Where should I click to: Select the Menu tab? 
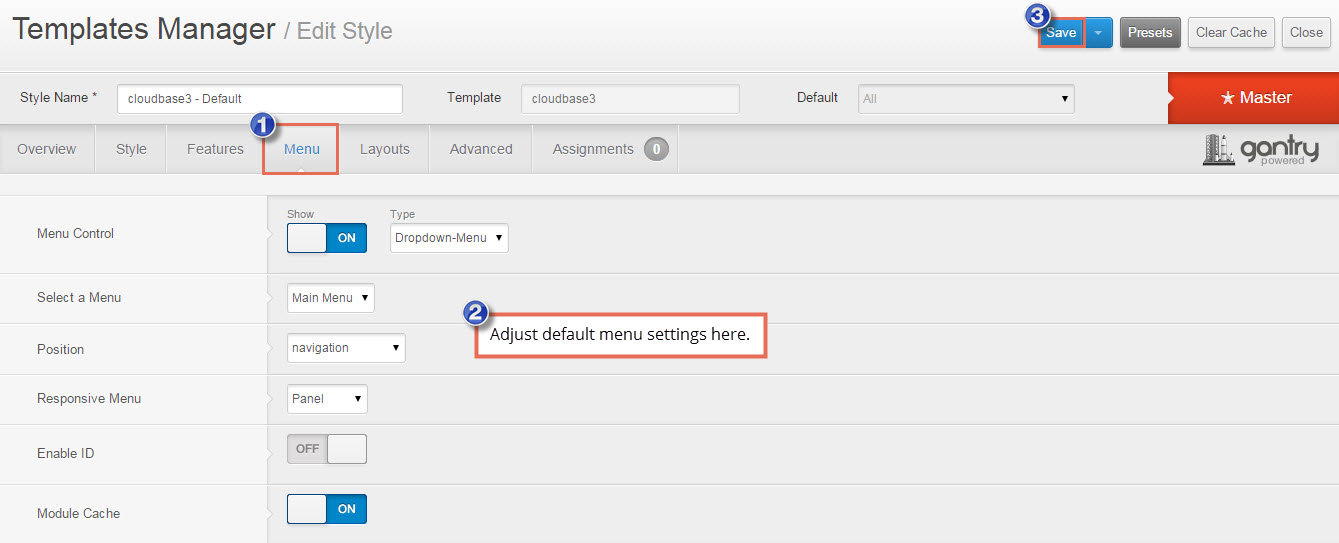(x=301, y=149)
